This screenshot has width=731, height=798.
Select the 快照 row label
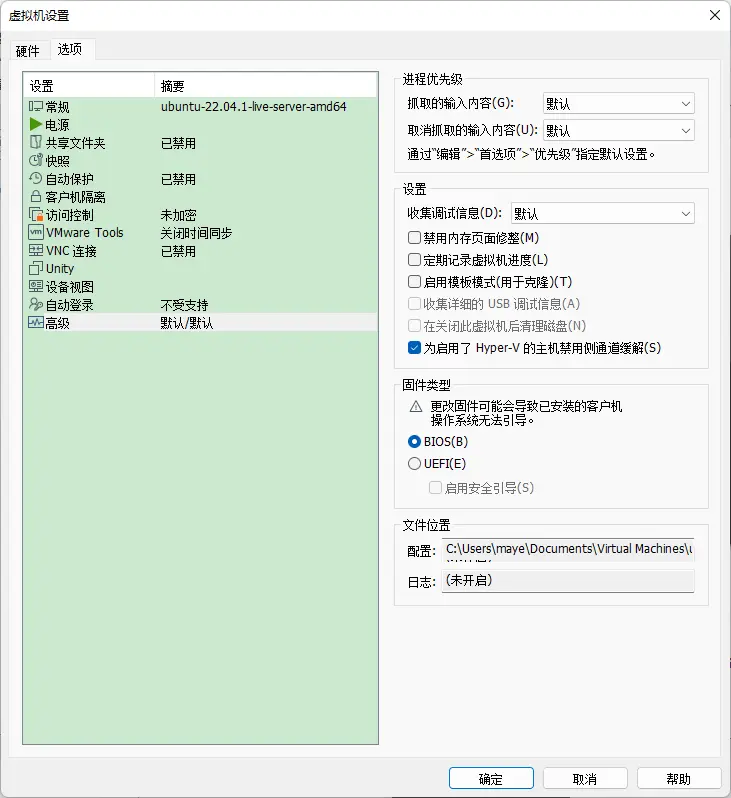(57, 161)
